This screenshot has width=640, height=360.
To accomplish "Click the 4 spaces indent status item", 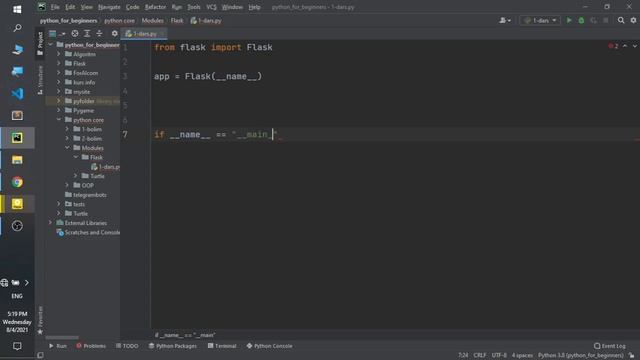I will (522, 356).
